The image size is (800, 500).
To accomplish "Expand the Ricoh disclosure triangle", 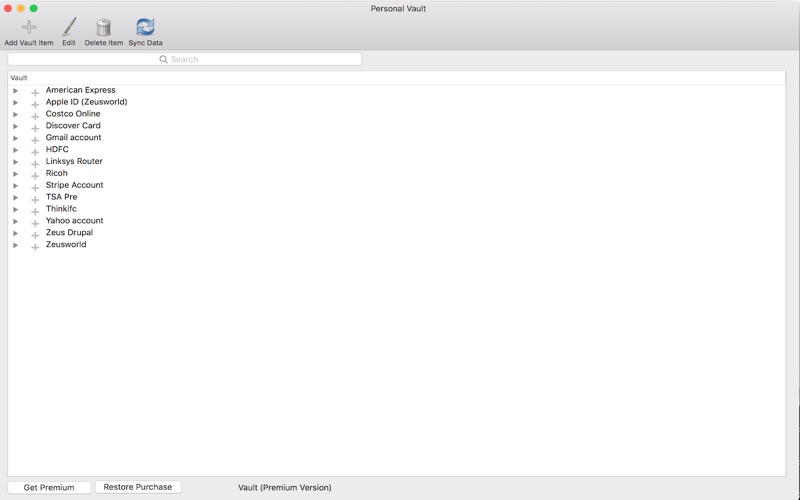I will (15, 174).
